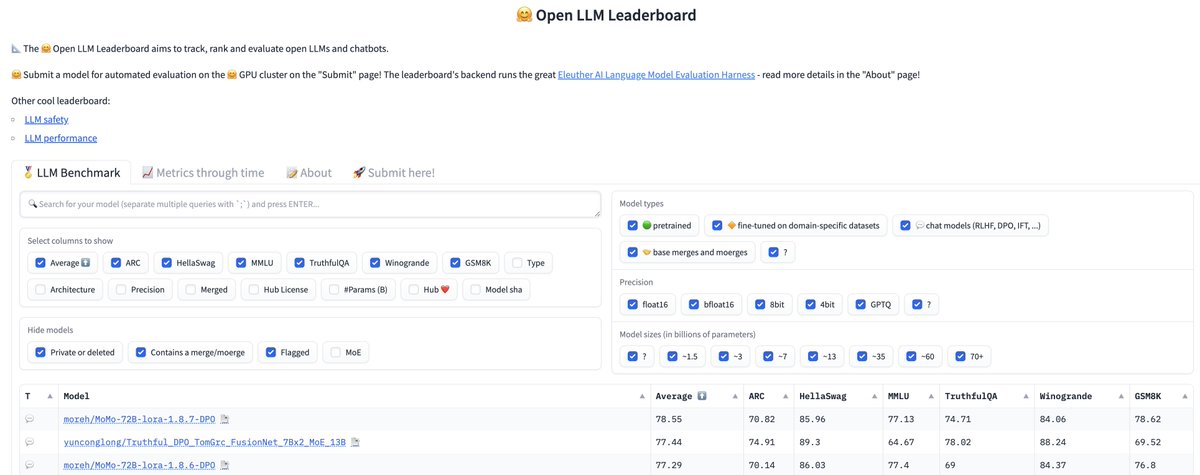Click the chat model icon in MoMo-72B-lora-1.8.7-DPO row
1200x475 pixels.
29,418
